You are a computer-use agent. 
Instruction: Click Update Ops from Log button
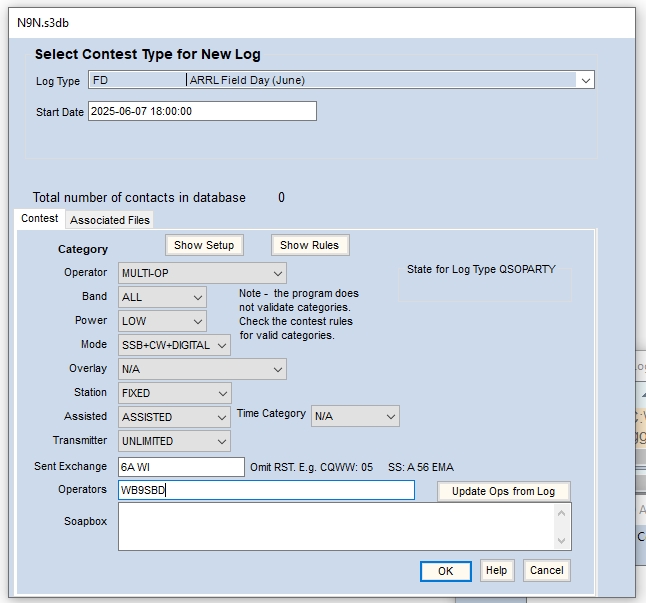[503, 491]
